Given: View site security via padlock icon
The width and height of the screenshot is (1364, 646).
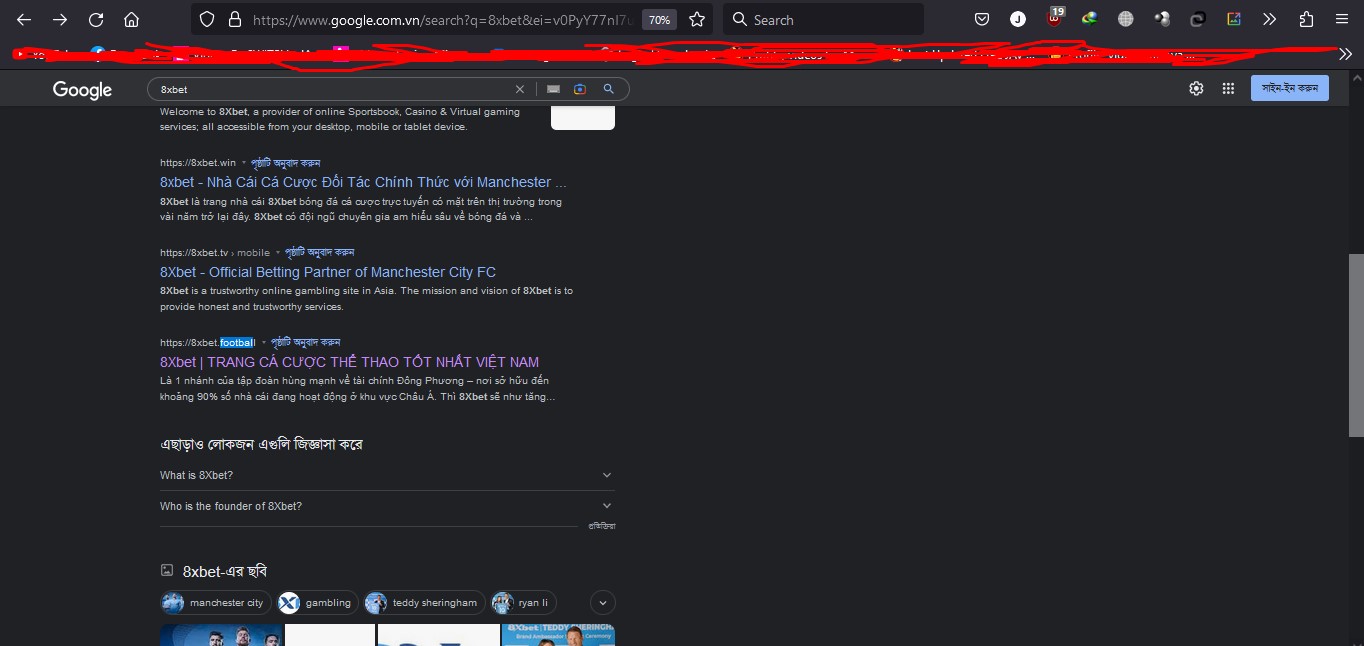Looking at the screenshot, I should click(x=235, y=19).
